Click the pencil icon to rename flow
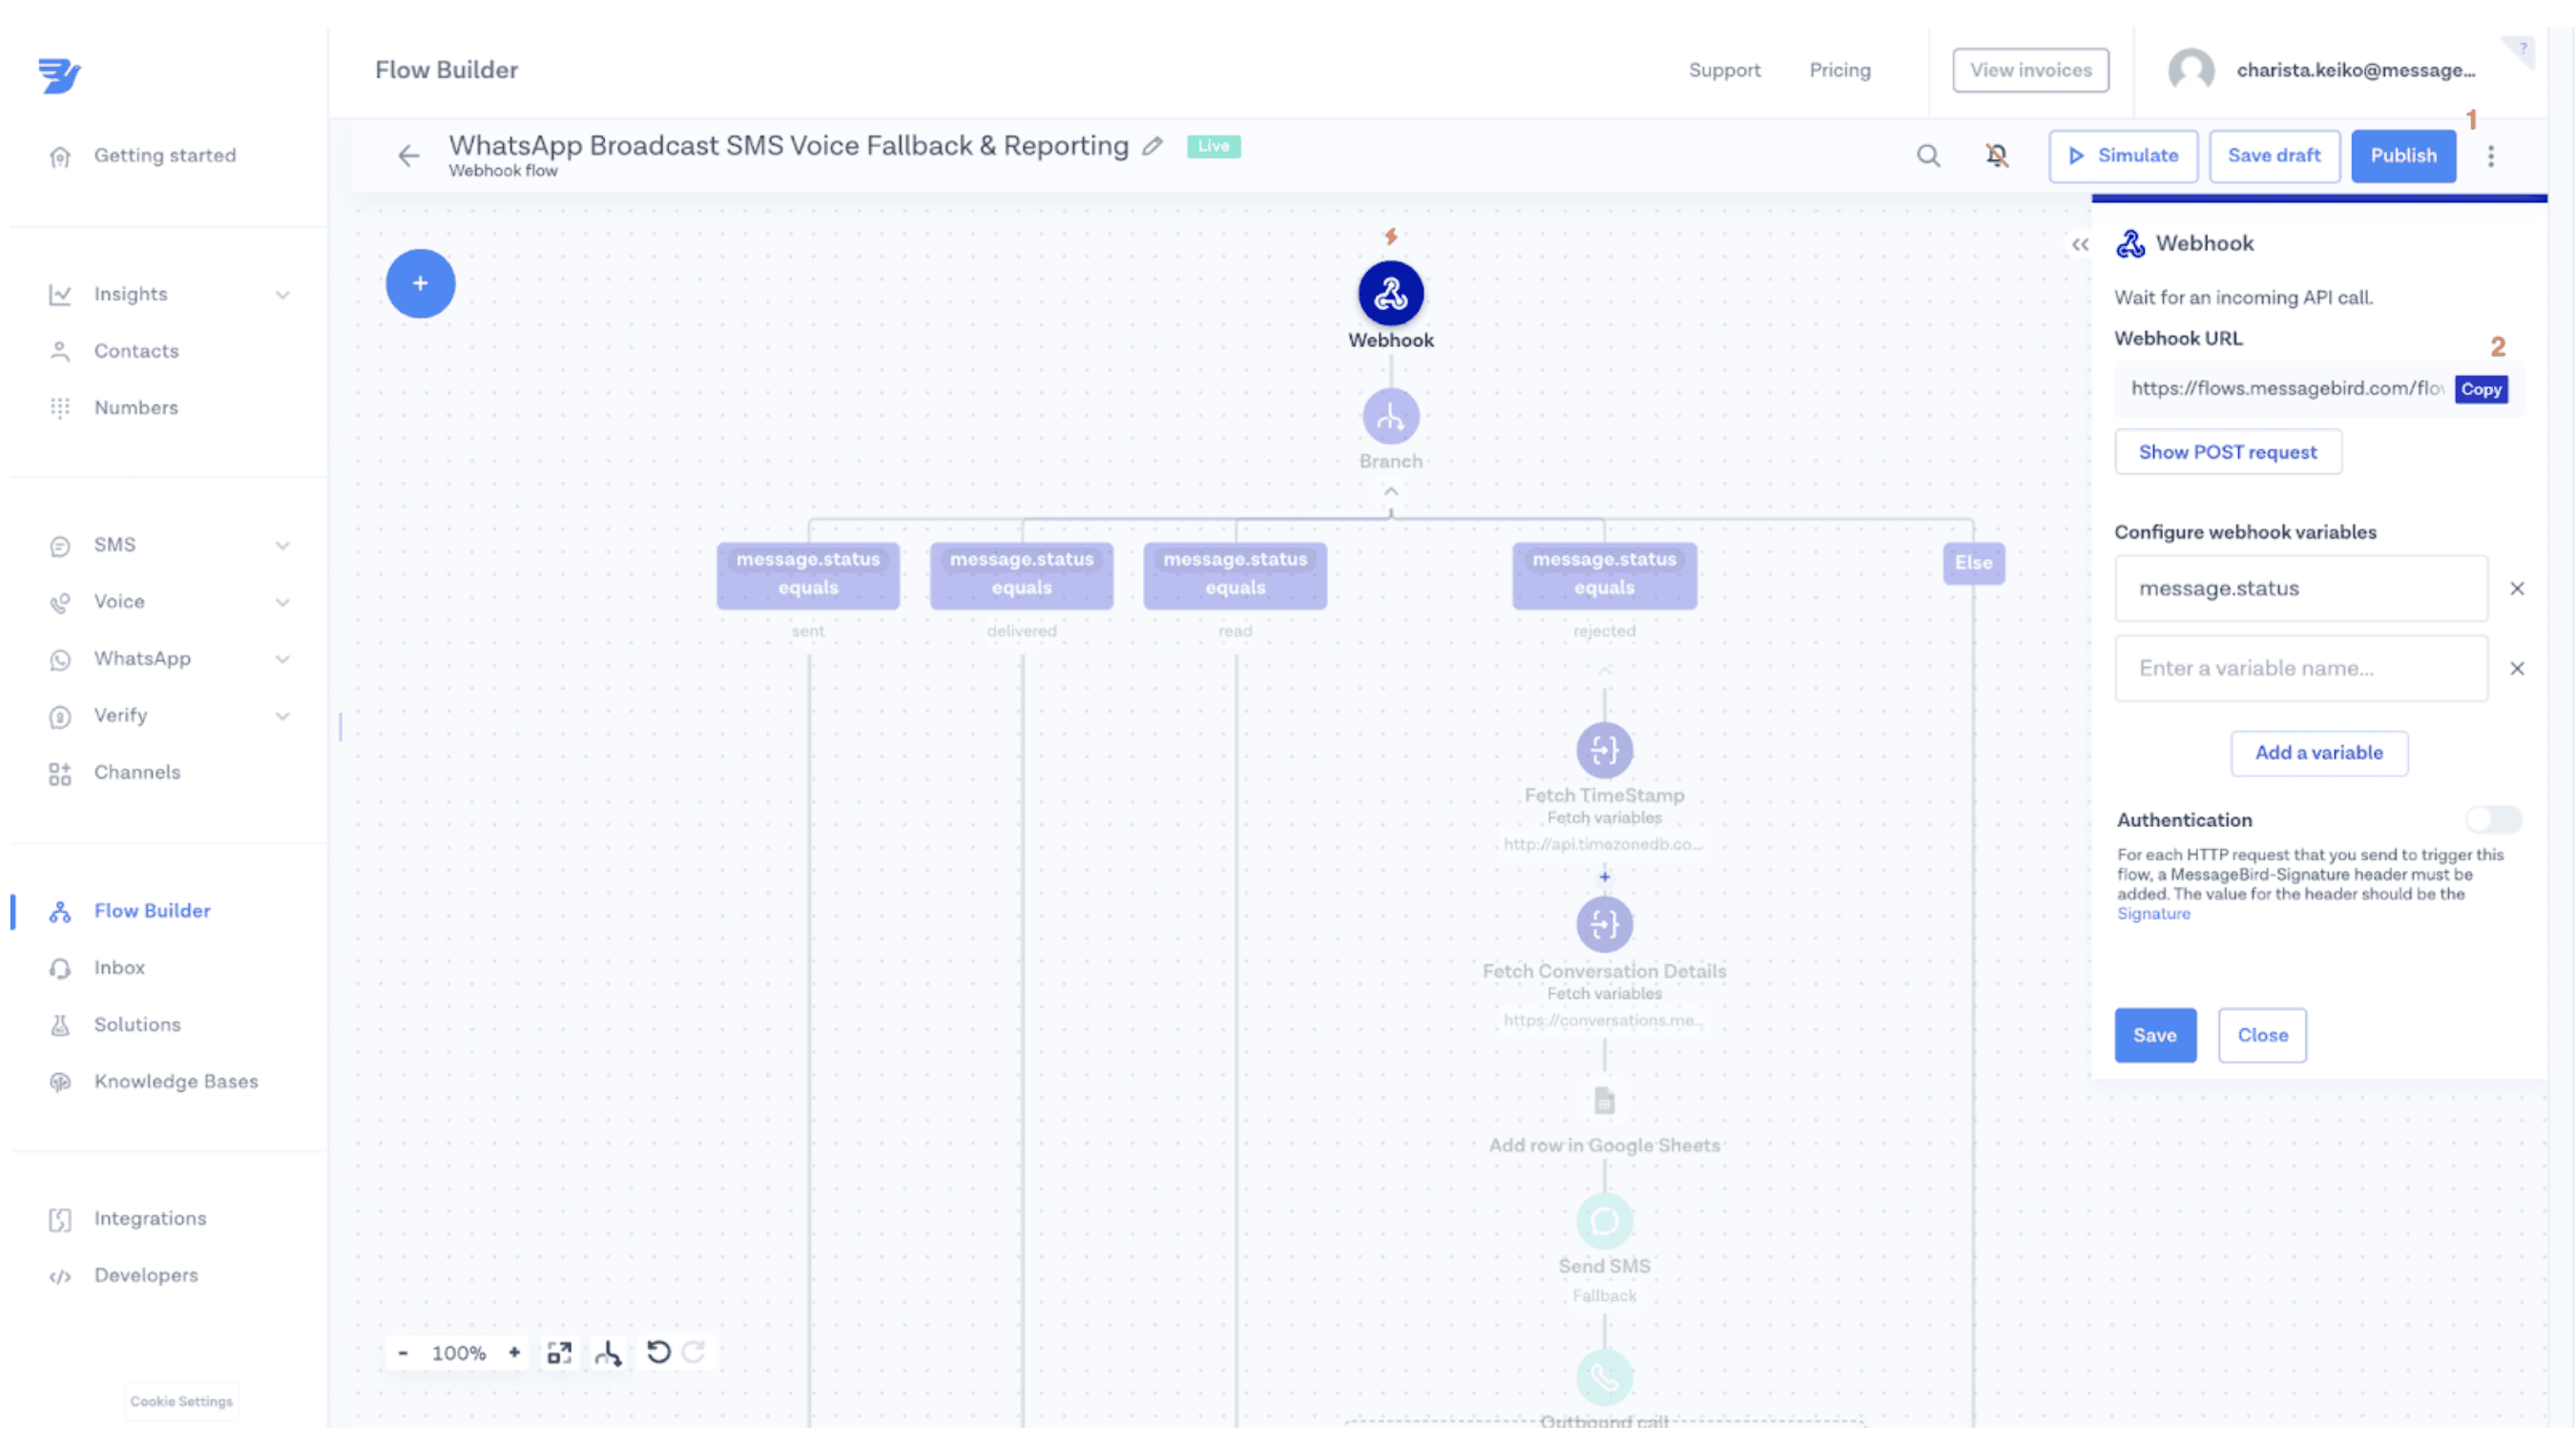Screen dimensions: 2576x1449 [x=1152, y=146]
